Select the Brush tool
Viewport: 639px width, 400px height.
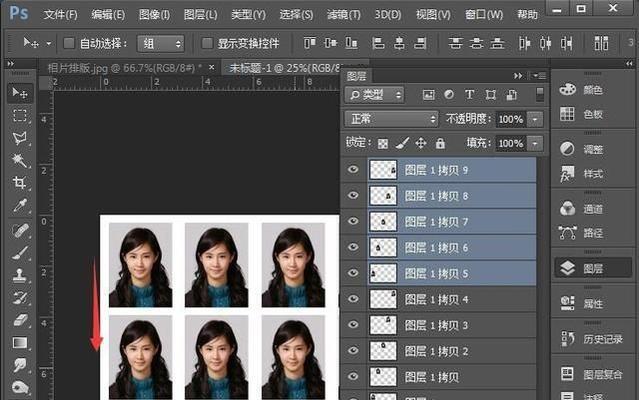pyautogui.click(x=20, y=253)
